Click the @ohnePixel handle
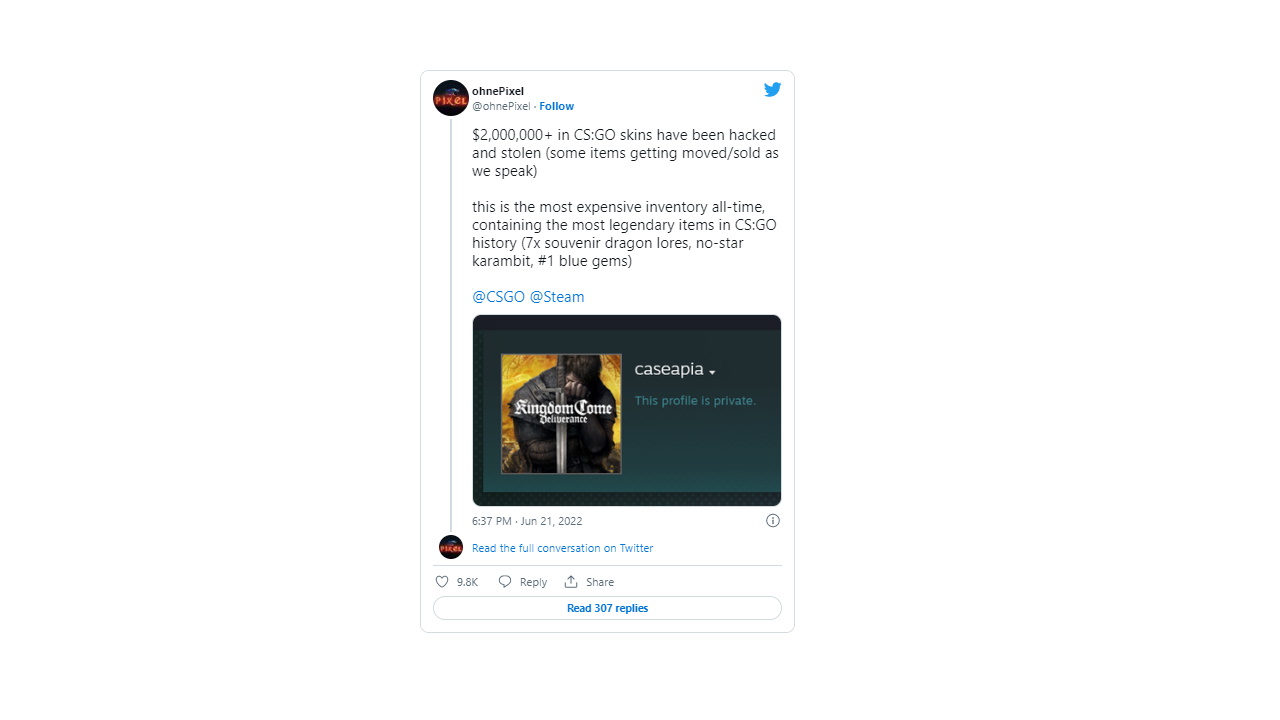1280x720 pixels. point(501,106)
